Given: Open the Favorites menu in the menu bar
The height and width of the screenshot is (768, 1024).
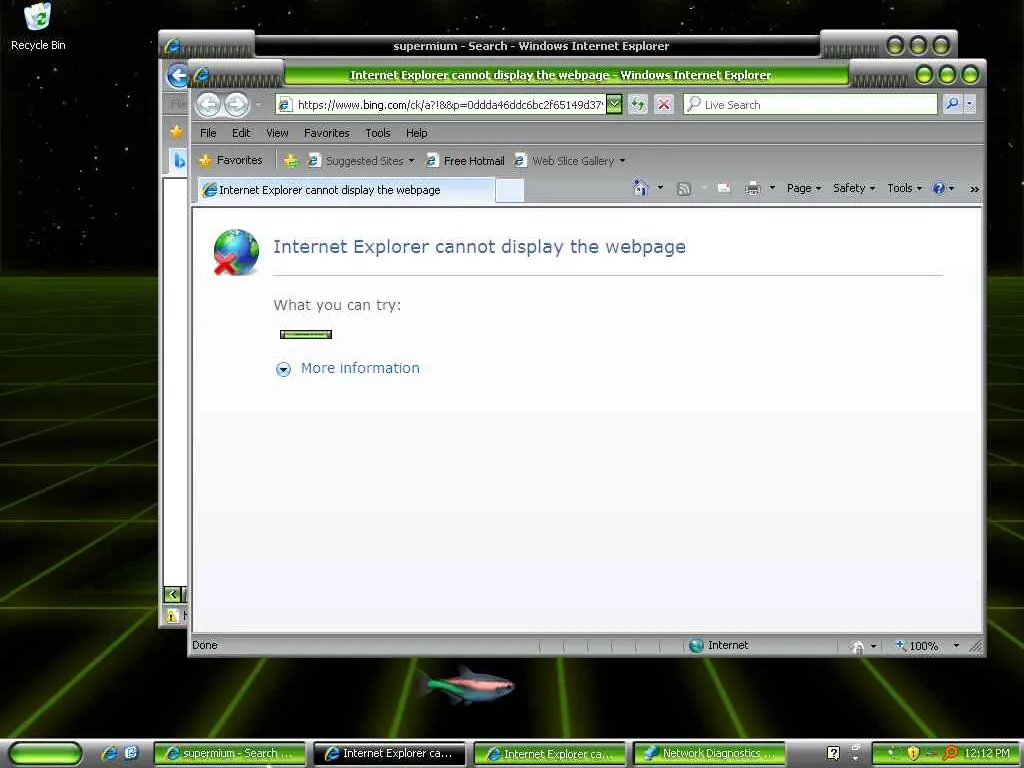Looking at the screenshot, I should pyautogui.click(x=327, y=133).
